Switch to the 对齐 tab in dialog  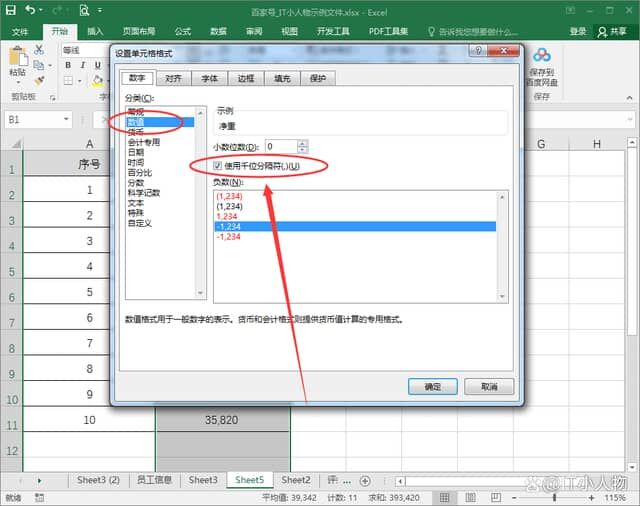point(173,78)
